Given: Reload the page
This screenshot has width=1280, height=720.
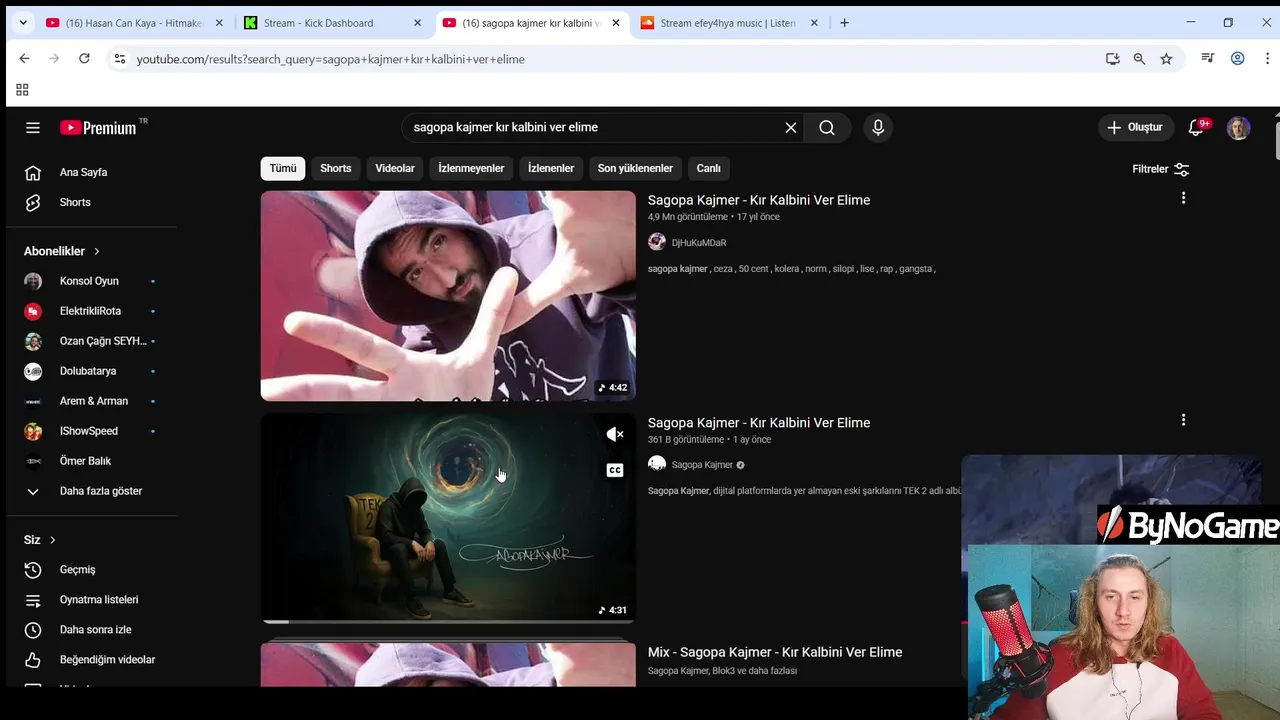Looking at the screenshot, I should (x=84, y=59).
